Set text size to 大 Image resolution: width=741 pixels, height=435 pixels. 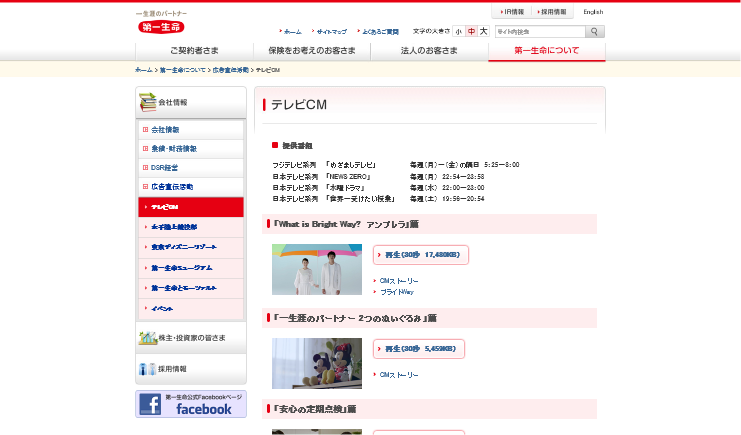(x=483, y=32)
